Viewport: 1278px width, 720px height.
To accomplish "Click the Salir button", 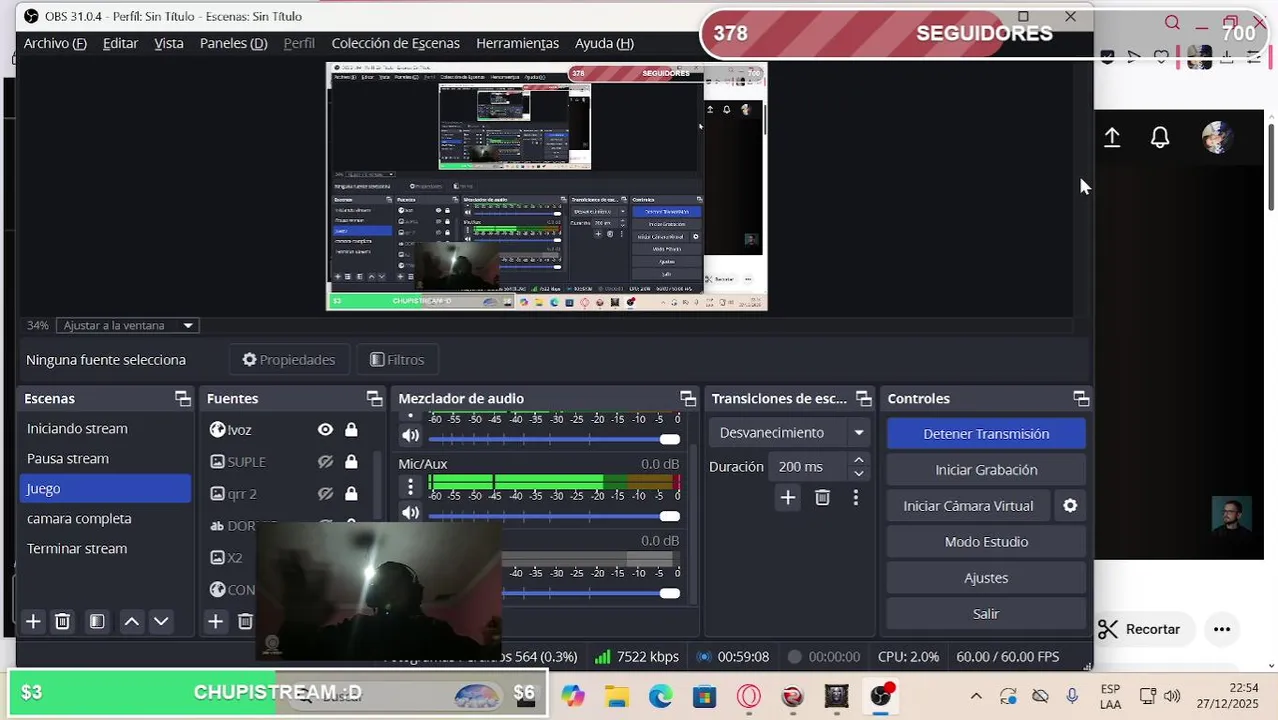I will [x=986, y=614].
